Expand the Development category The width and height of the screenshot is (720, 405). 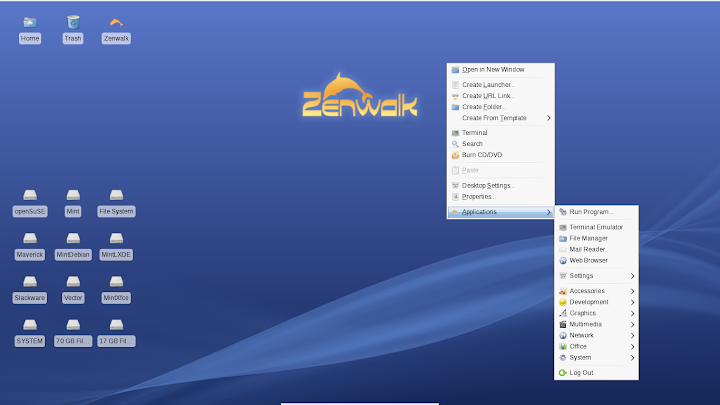[x=596, y=302]
